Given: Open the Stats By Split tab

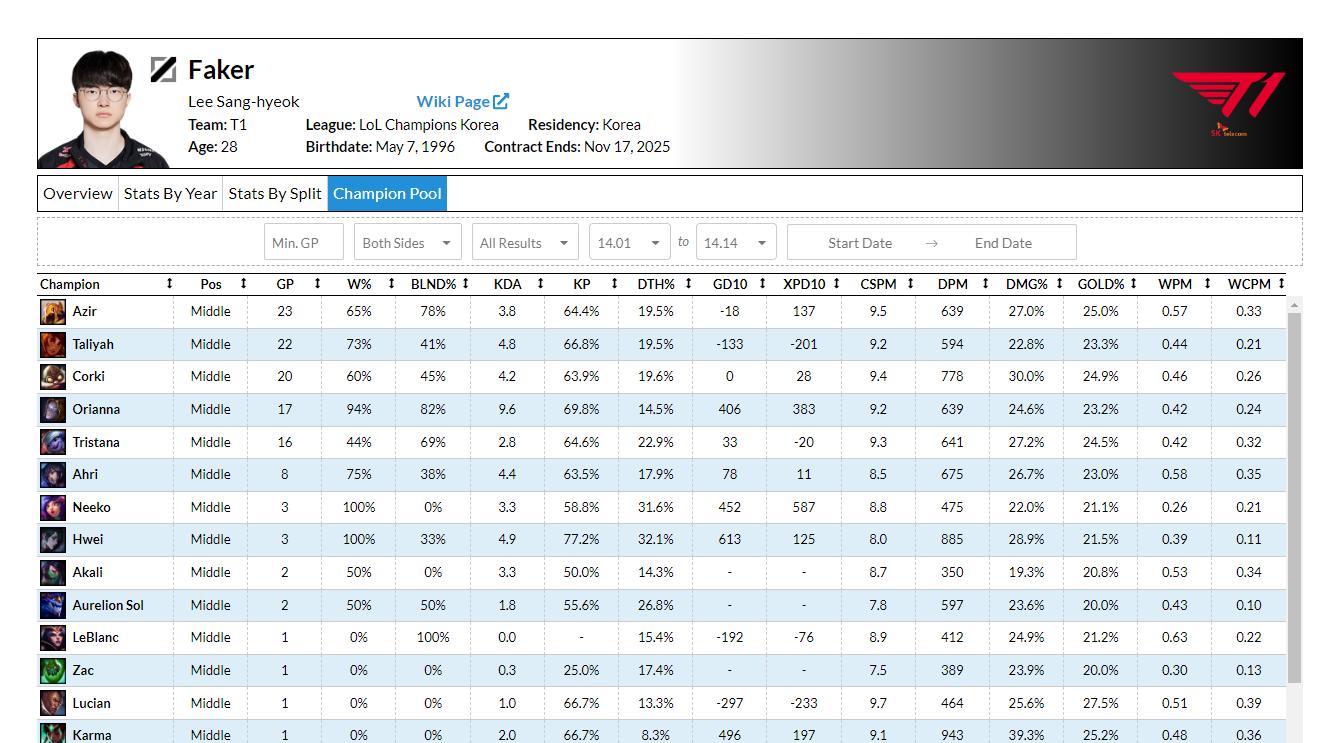Looking at the screenshot, I should coord(275,194).
